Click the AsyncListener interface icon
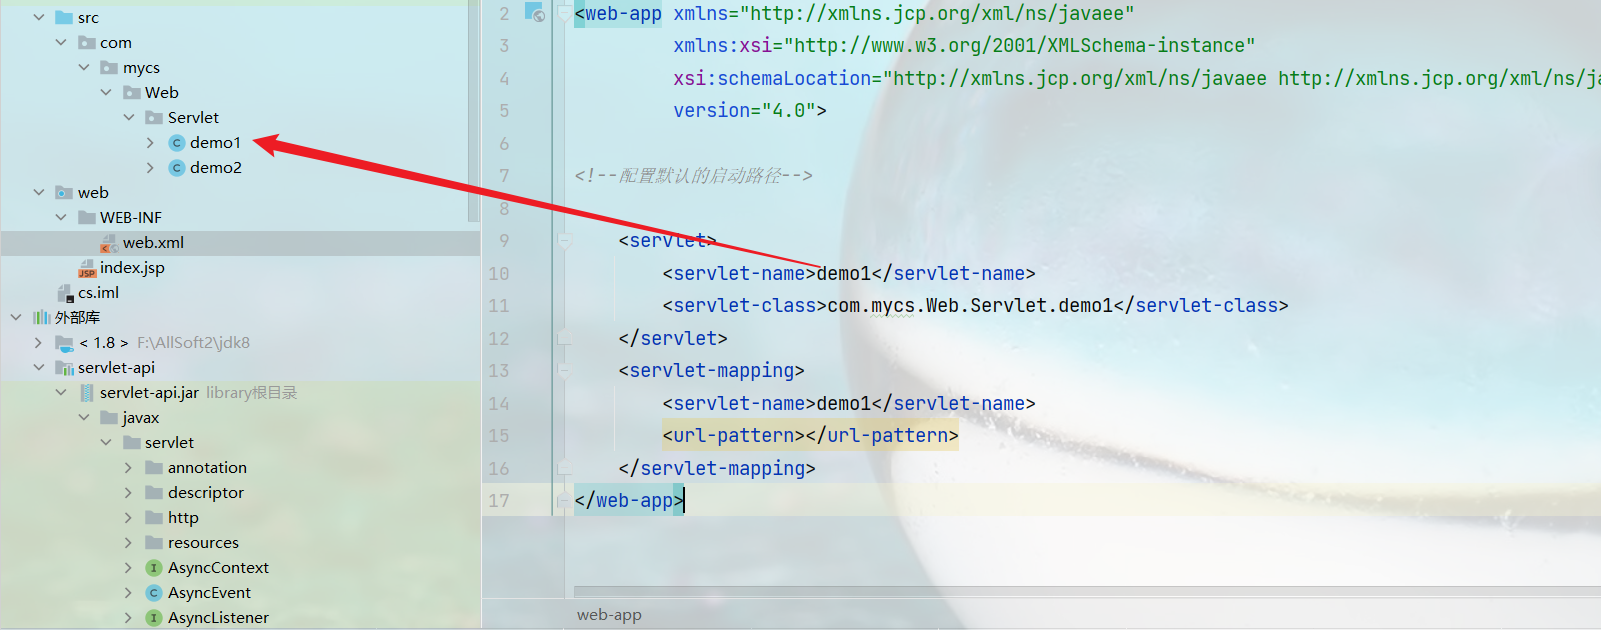 [154, 618]
